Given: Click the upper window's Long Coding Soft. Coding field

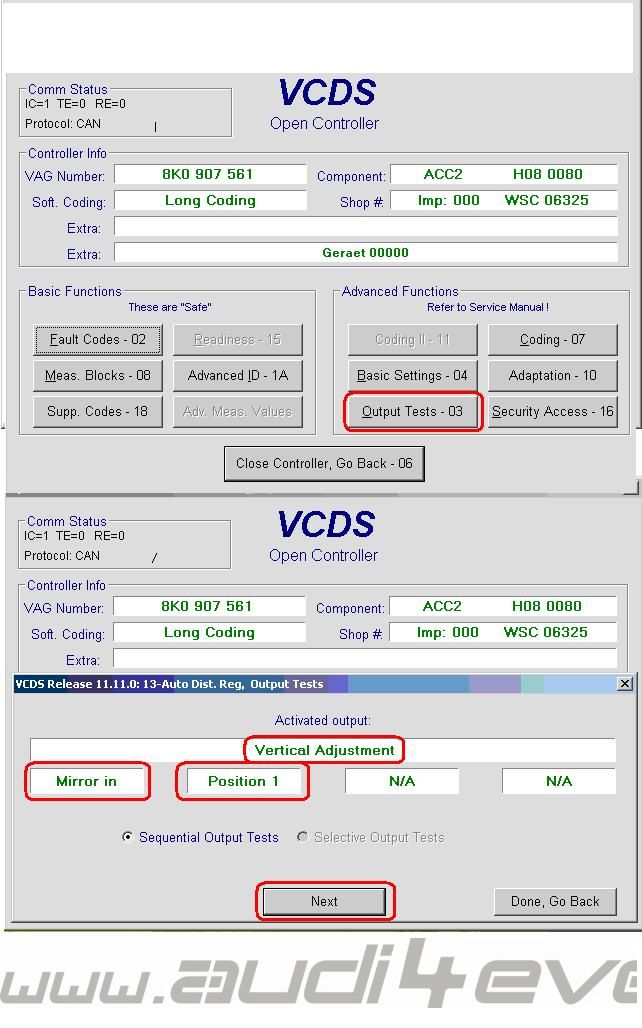Looking at the screenshot, I should point(210,201).
